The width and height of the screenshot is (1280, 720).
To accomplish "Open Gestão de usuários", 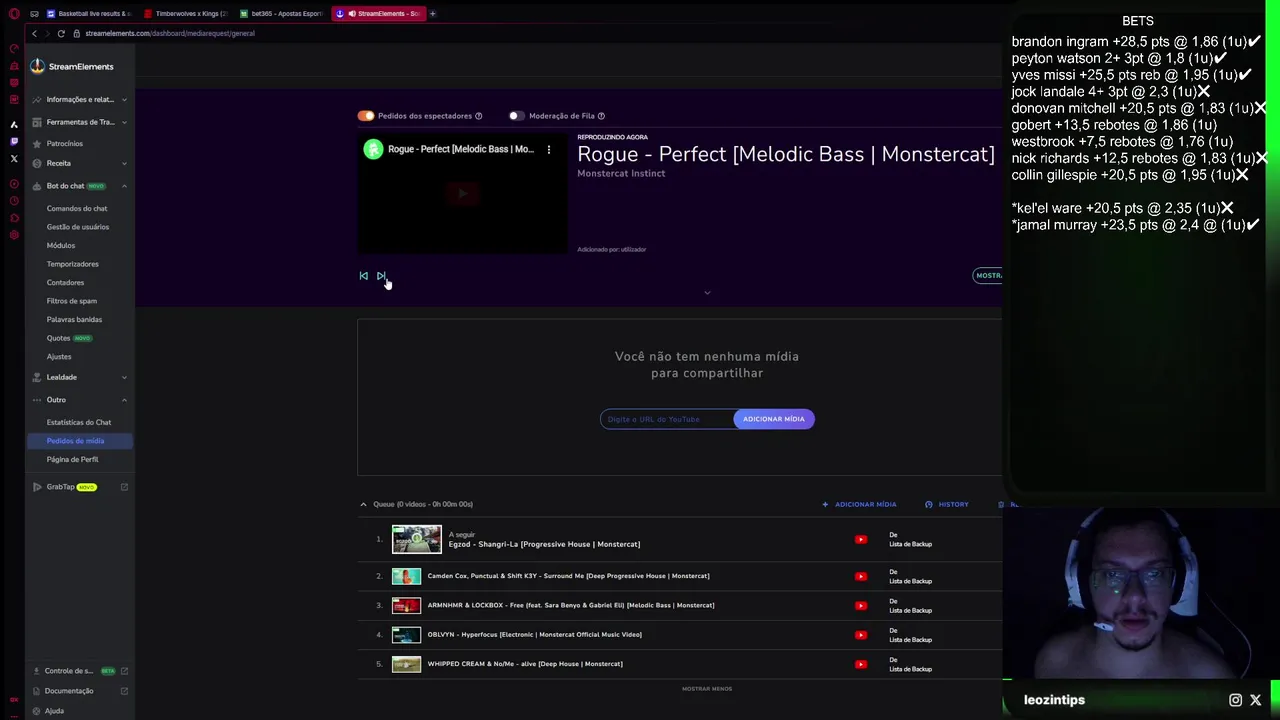I will pyautogui.click(x=78, y=227).
